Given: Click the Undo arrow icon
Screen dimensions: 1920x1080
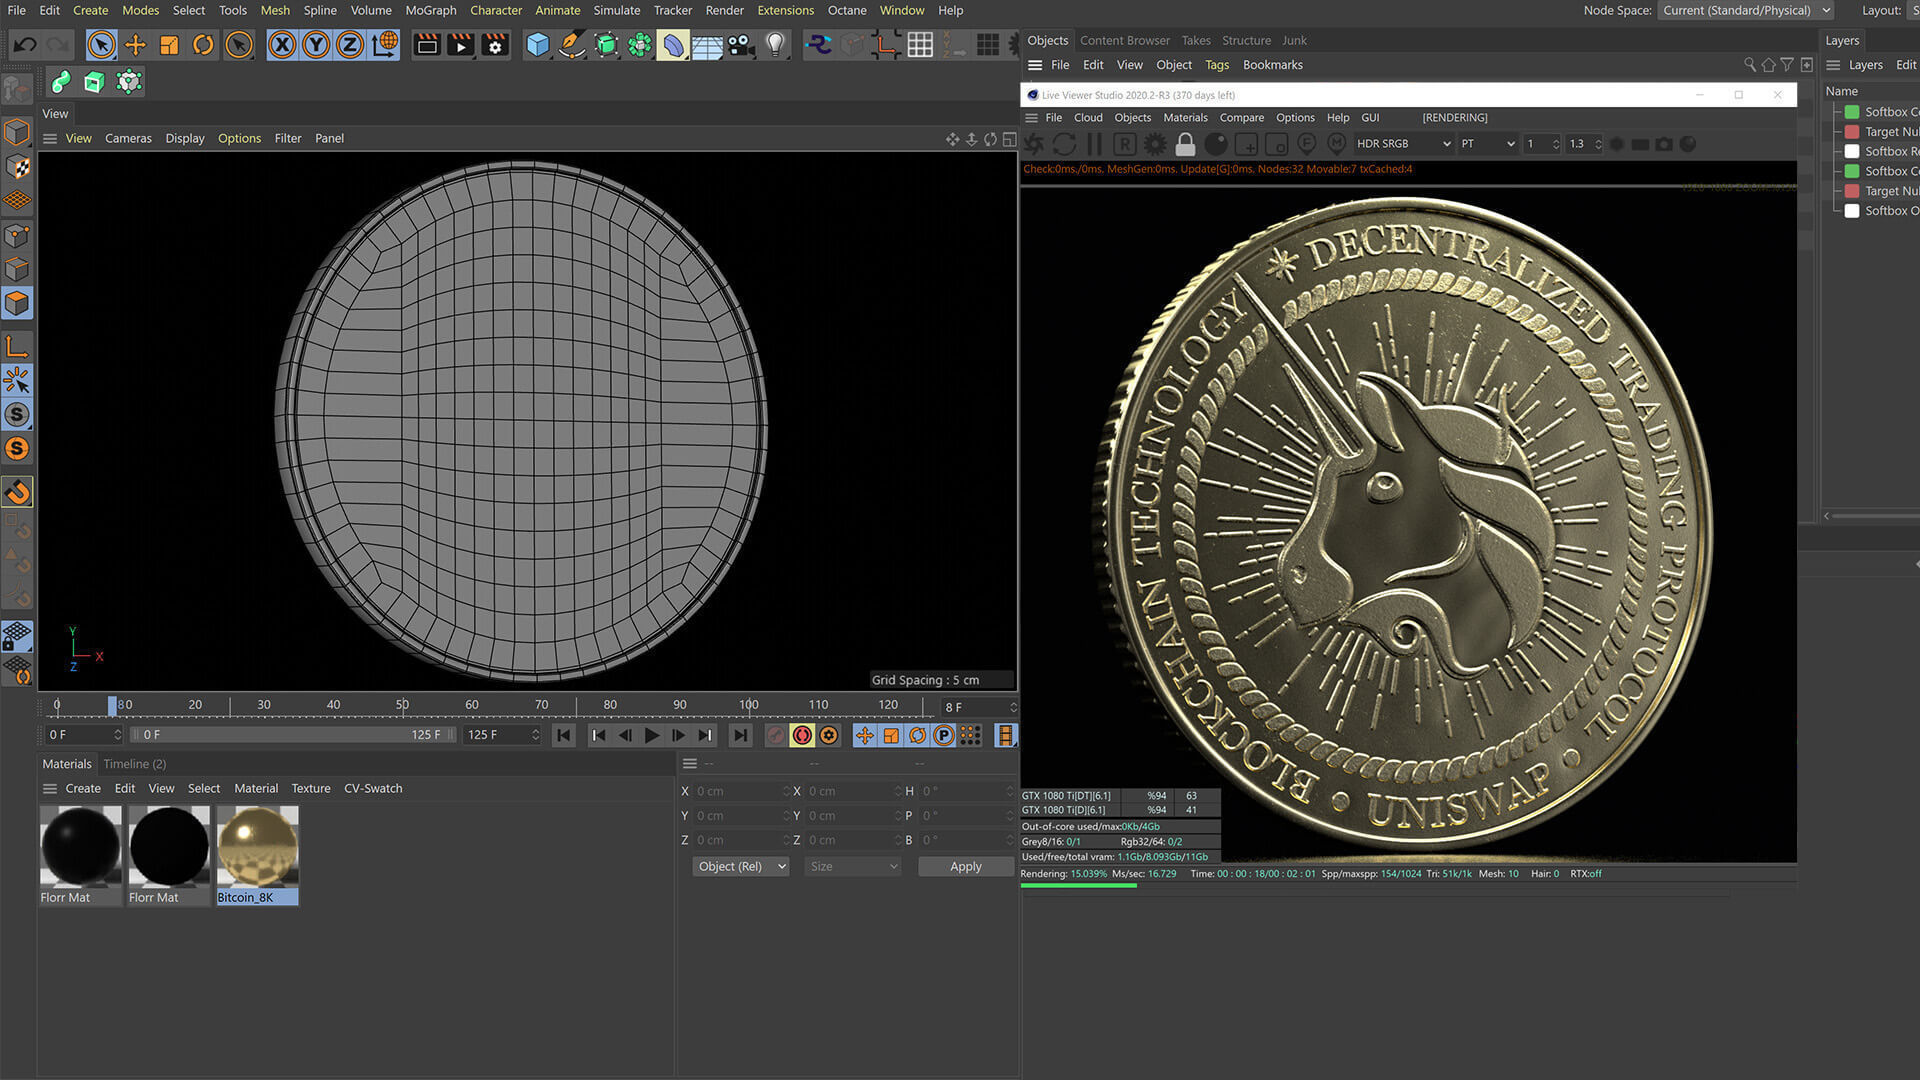Looking at the screenshot, I should tap(25, 45).
